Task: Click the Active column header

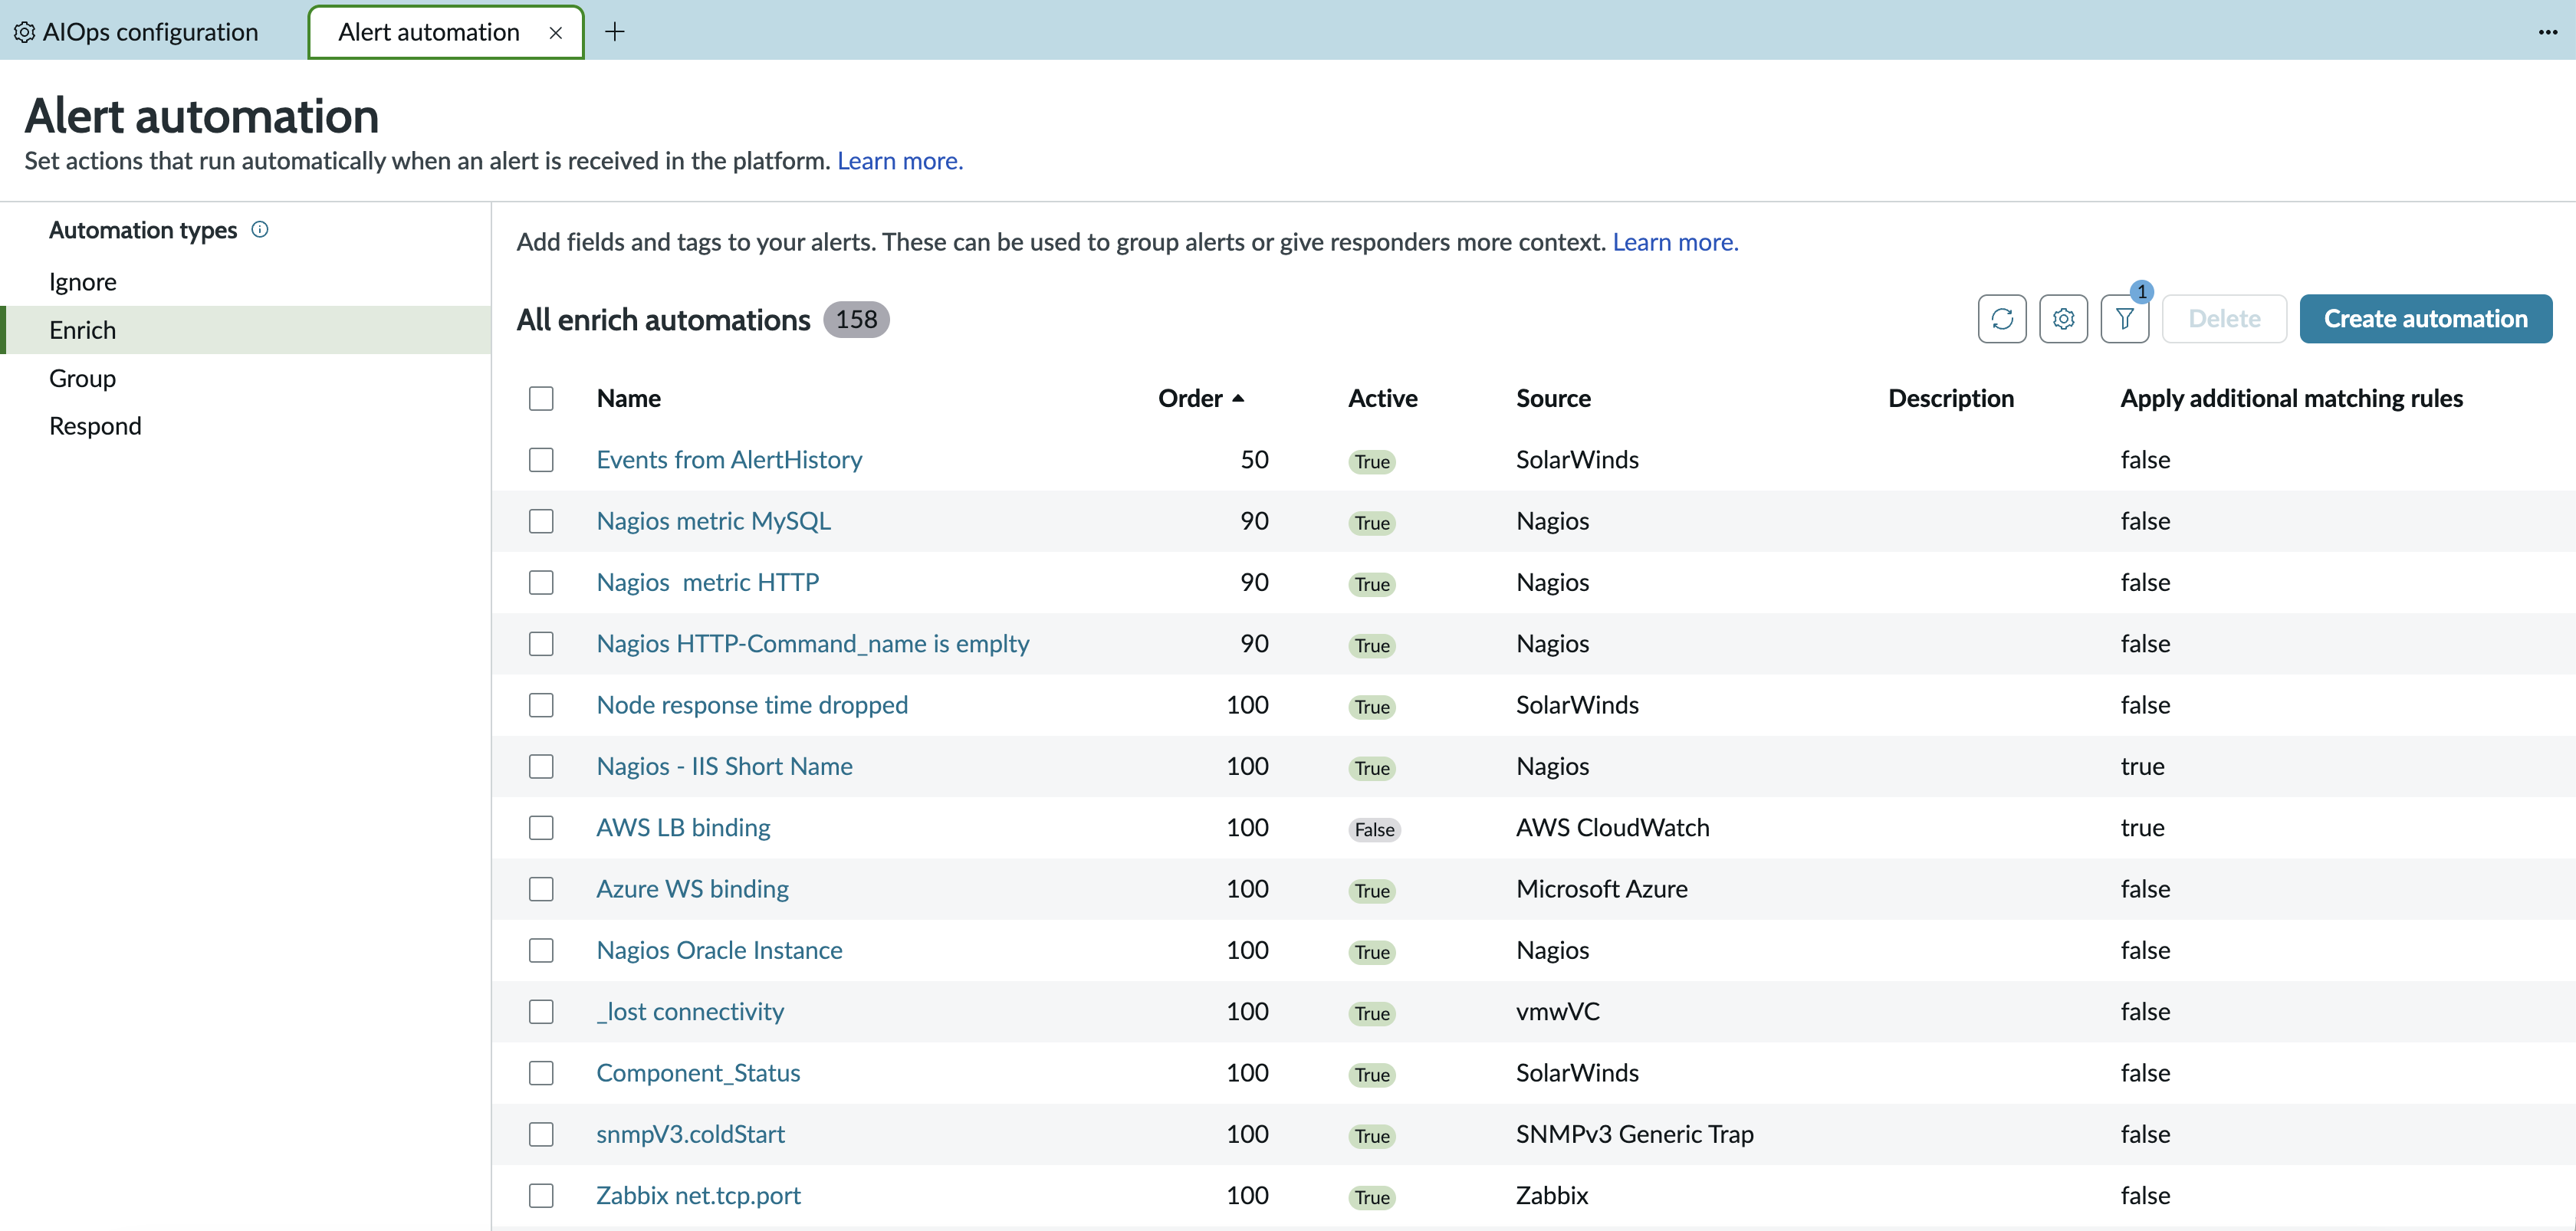Action: point(1382,398)
